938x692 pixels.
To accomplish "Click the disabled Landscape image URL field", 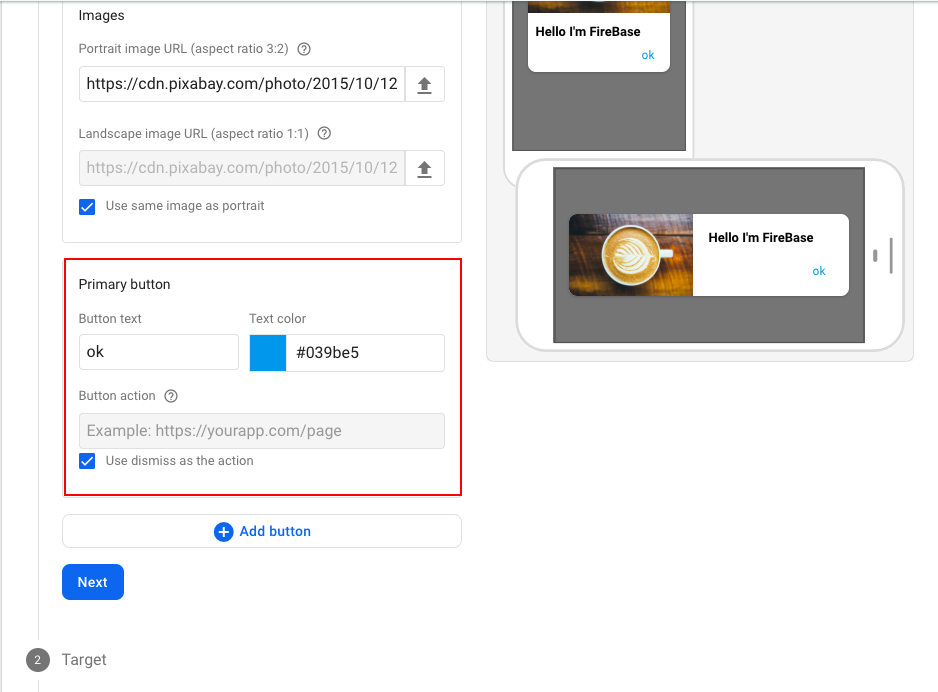I will (242, 168).
